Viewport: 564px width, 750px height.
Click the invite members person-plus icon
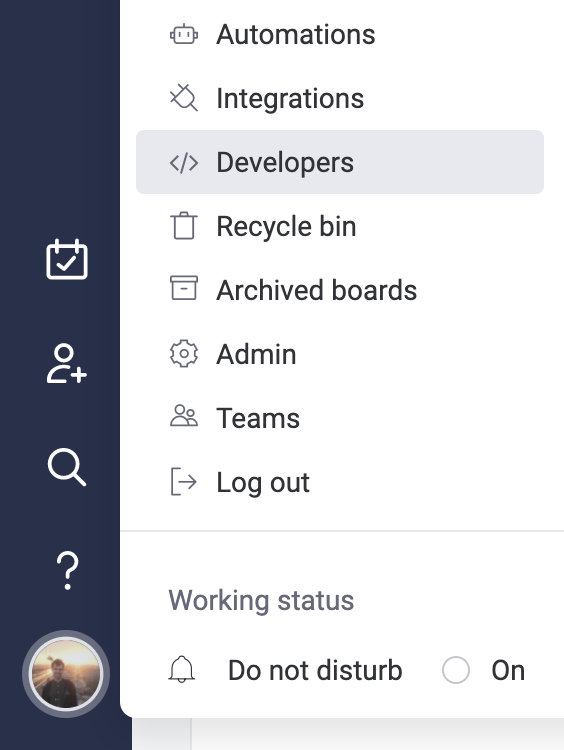66,364
